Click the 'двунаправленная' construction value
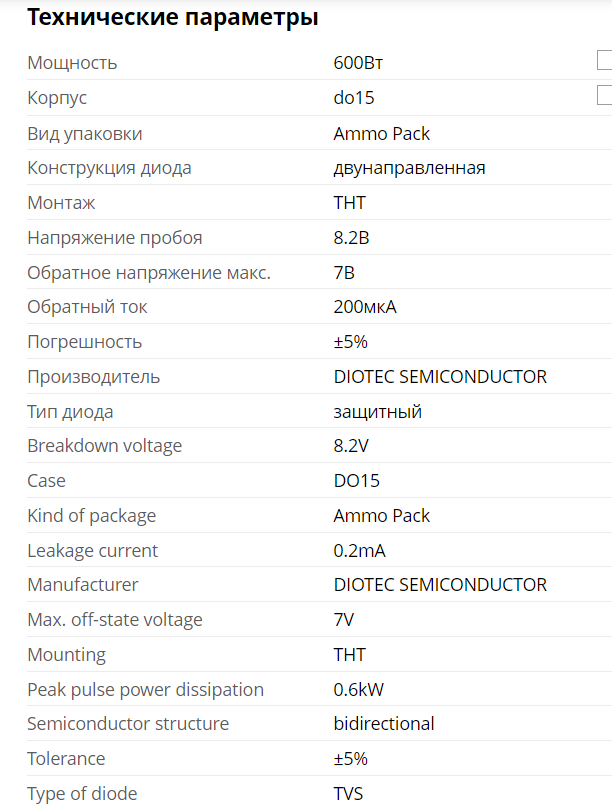 tap(409, 168)
